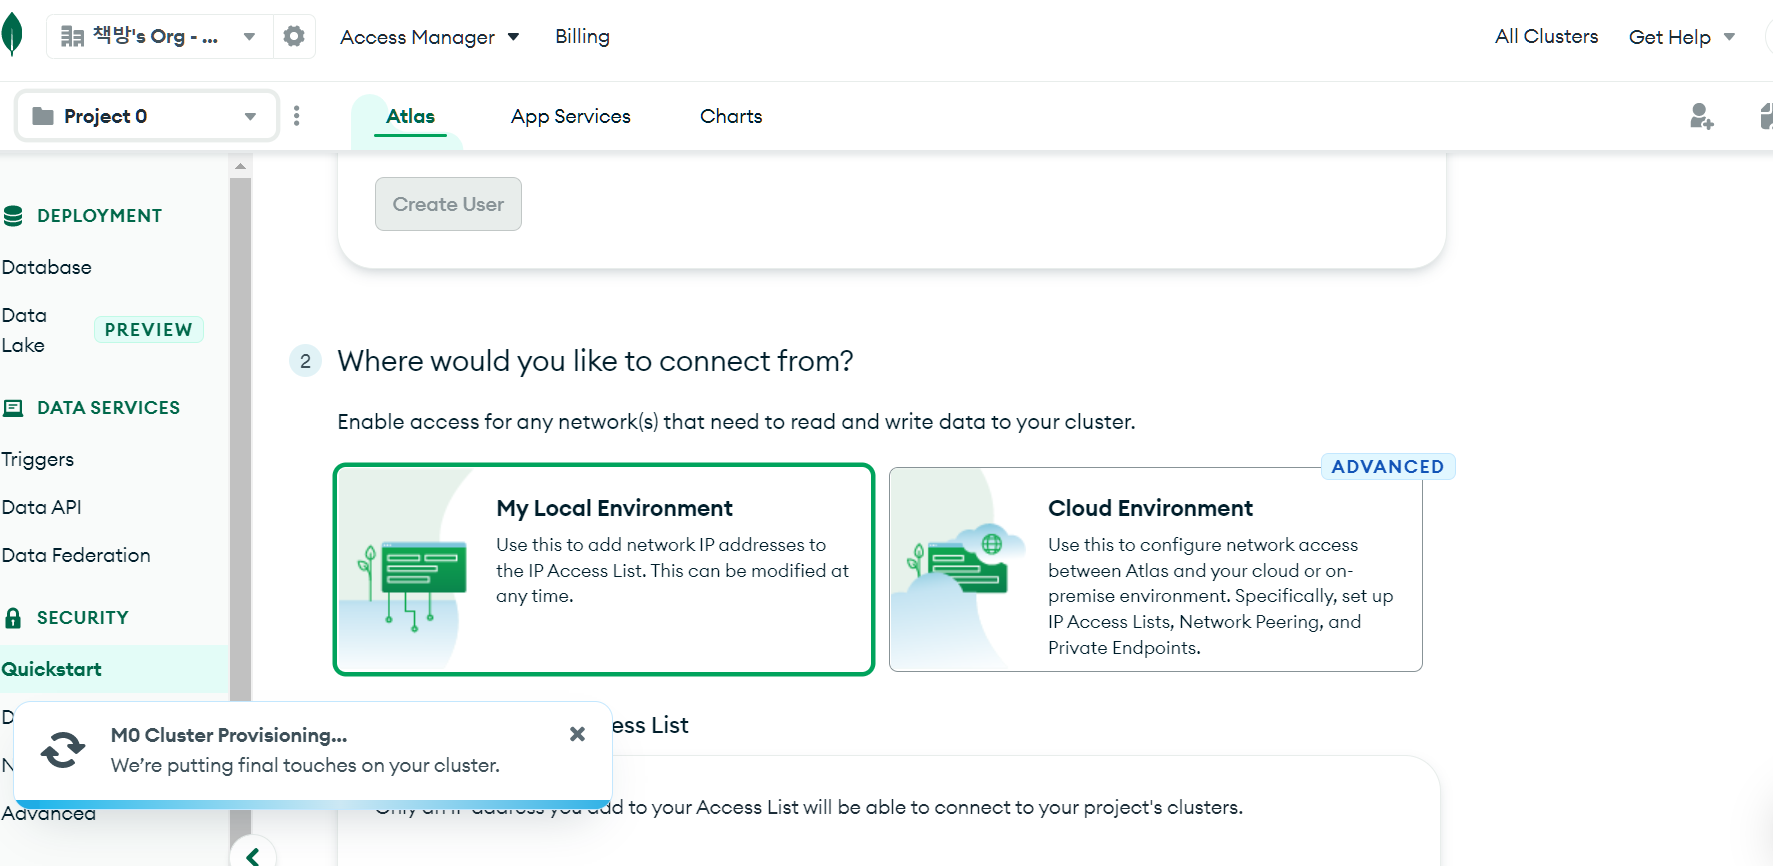Image resolution: width=1773 pixels, height=866 pixels.
Task: Click the ADVANCED badge on Cloud Environment
Action: (x=1388, y=467)
